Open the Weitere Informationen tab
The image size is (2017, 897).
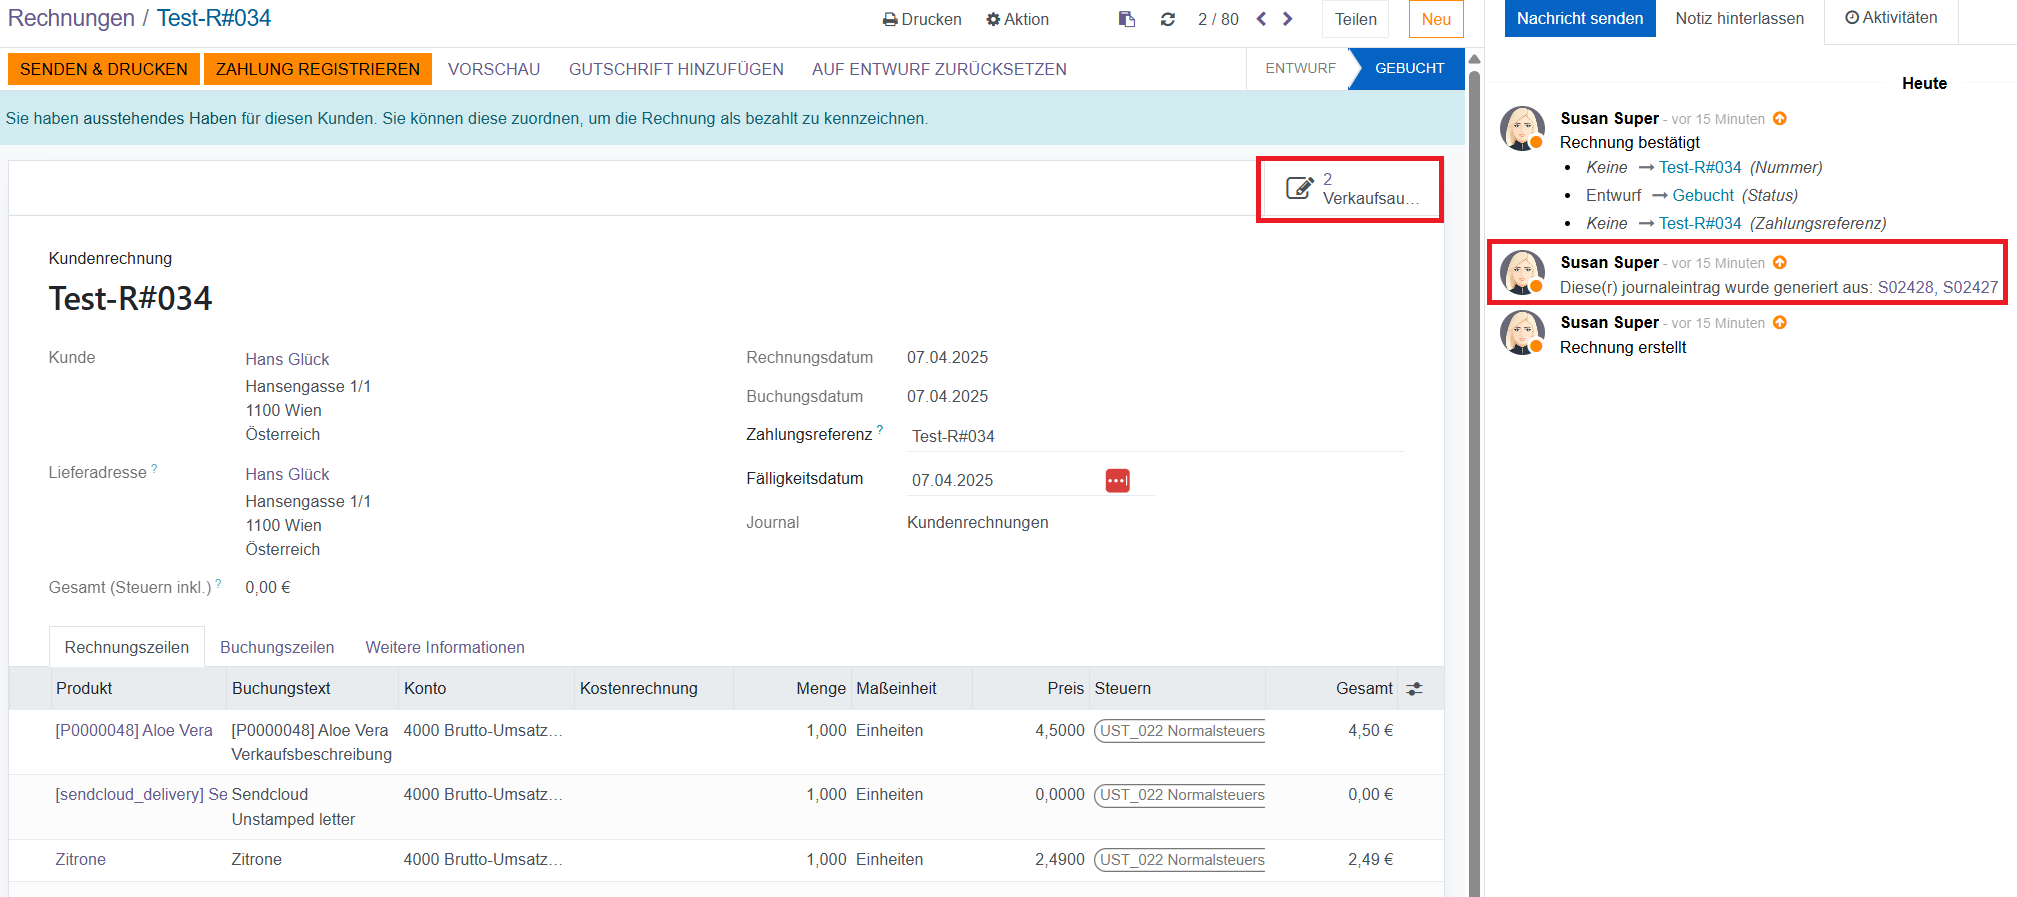coord(445,647)
